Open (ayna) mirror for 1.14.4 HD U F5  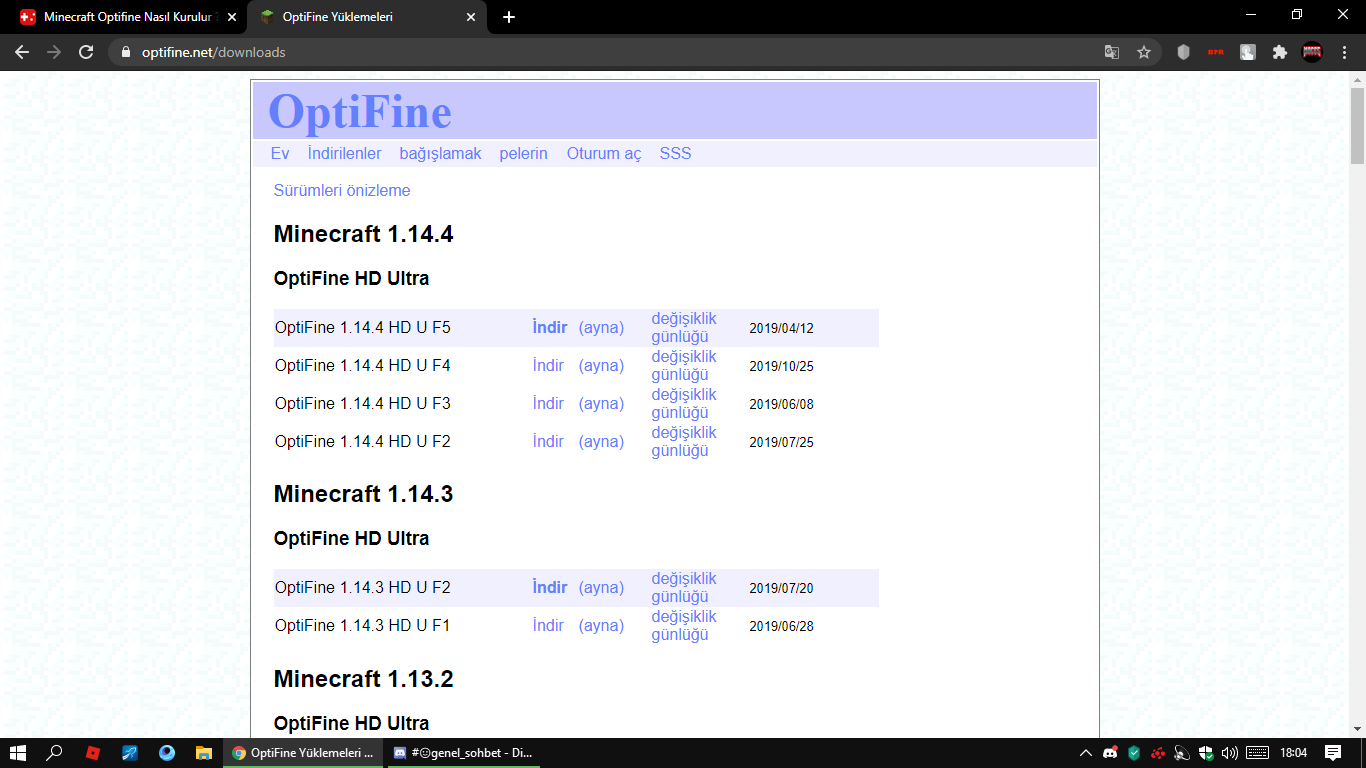point(601,327)
